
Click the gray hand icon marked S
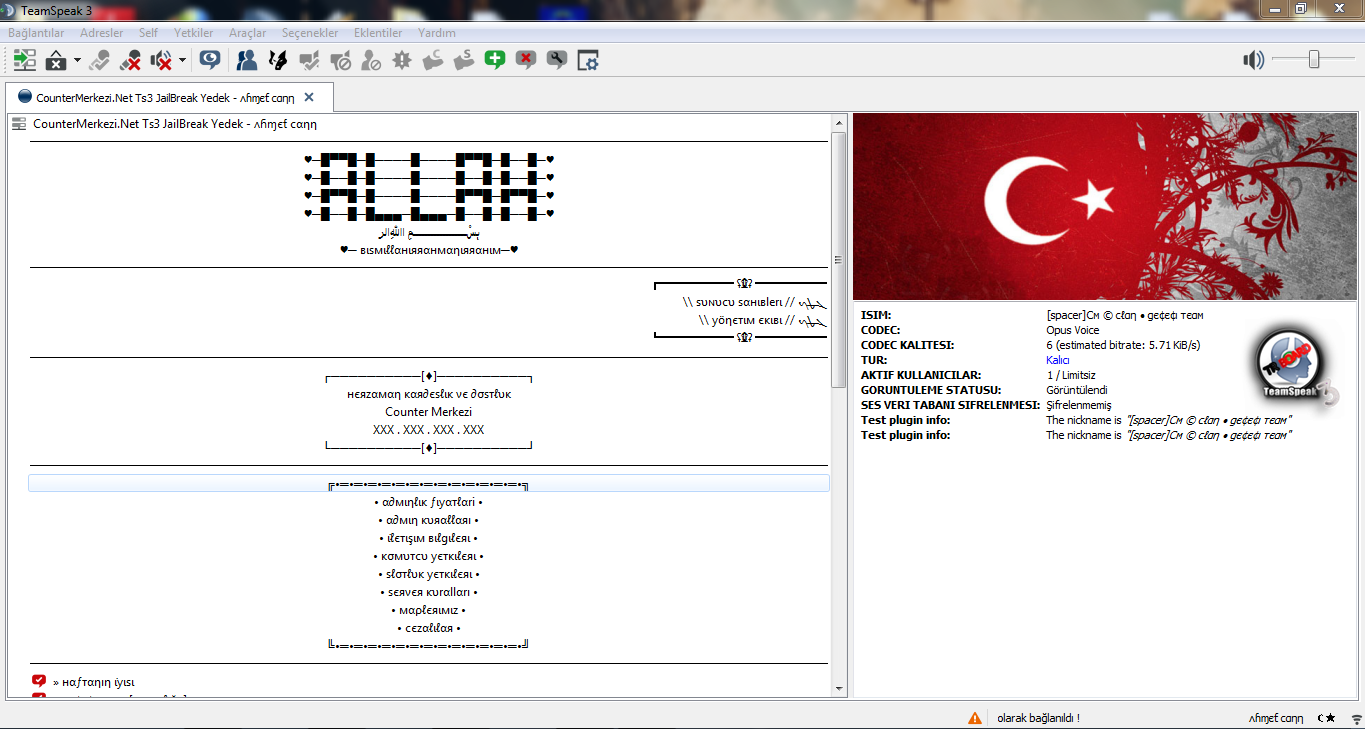coord(463,60)
